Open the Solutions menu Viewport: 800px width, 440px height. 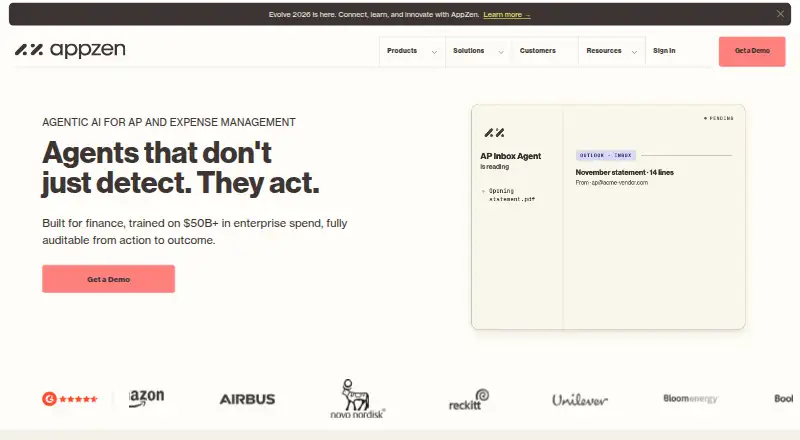468,51
